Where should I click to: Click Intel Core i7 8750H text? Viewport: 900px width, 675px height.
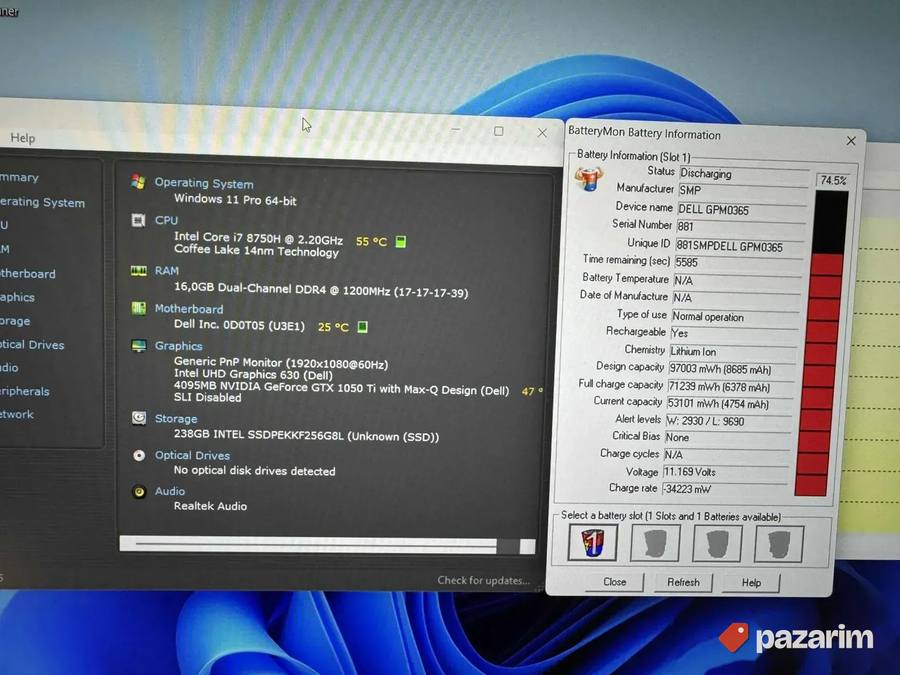[258, 238]
